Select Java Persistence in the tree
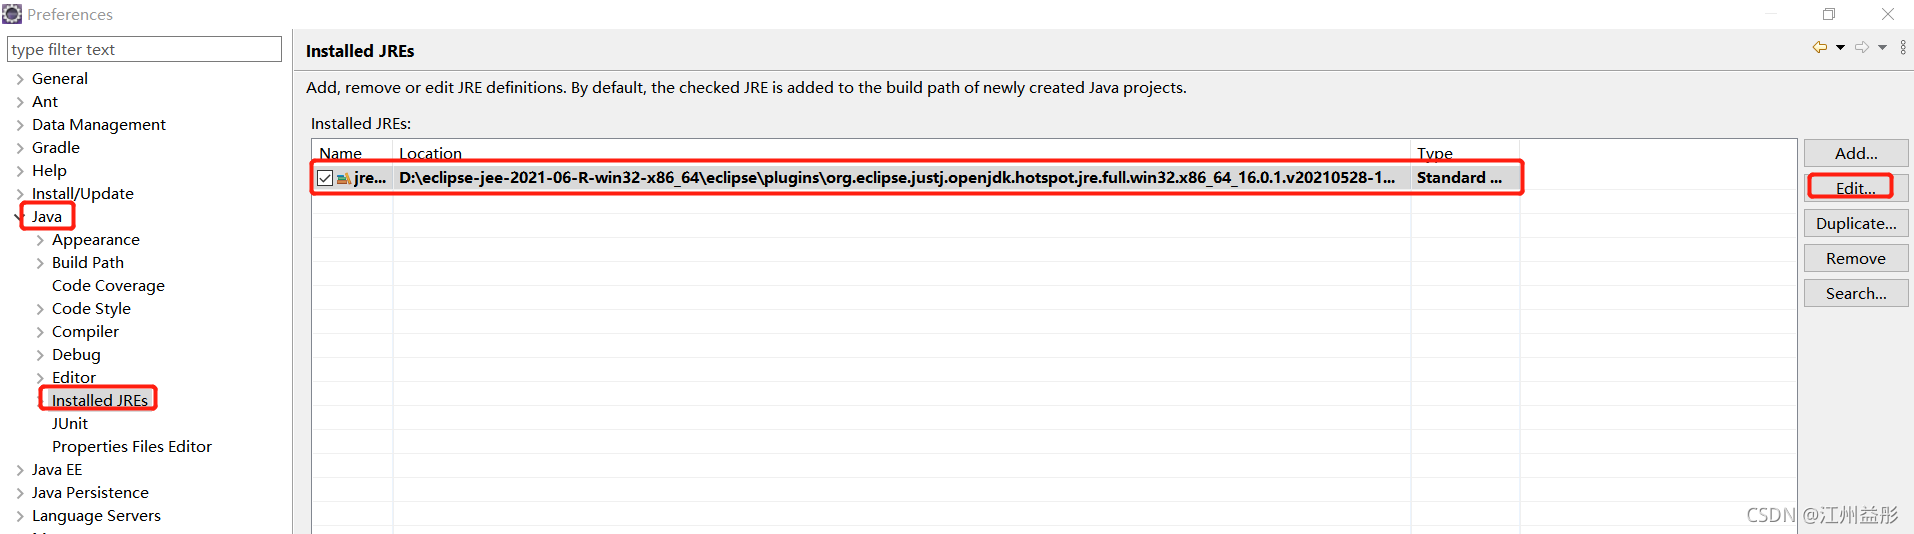This screenshot has height=534, width=1914. [90, 492]
